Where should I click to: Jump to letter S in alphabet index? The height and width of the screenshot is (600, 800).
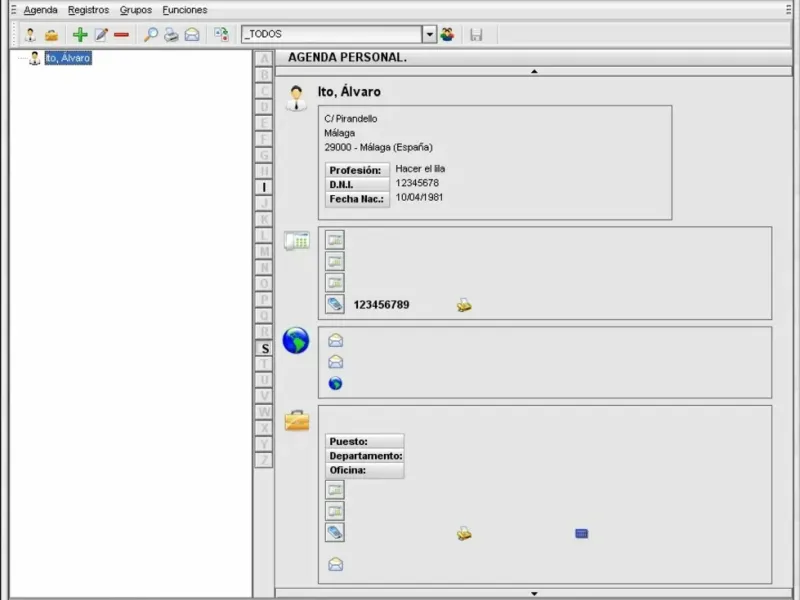click(x=264, y=348)
